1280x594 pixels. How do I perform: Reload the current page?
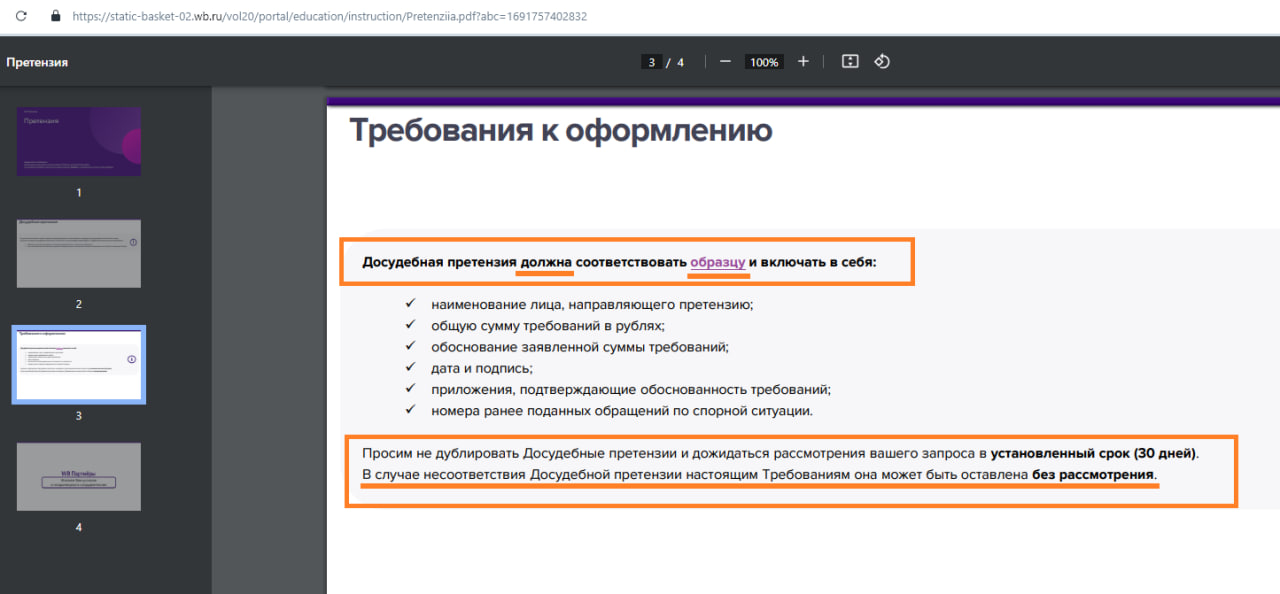point(21,15)
